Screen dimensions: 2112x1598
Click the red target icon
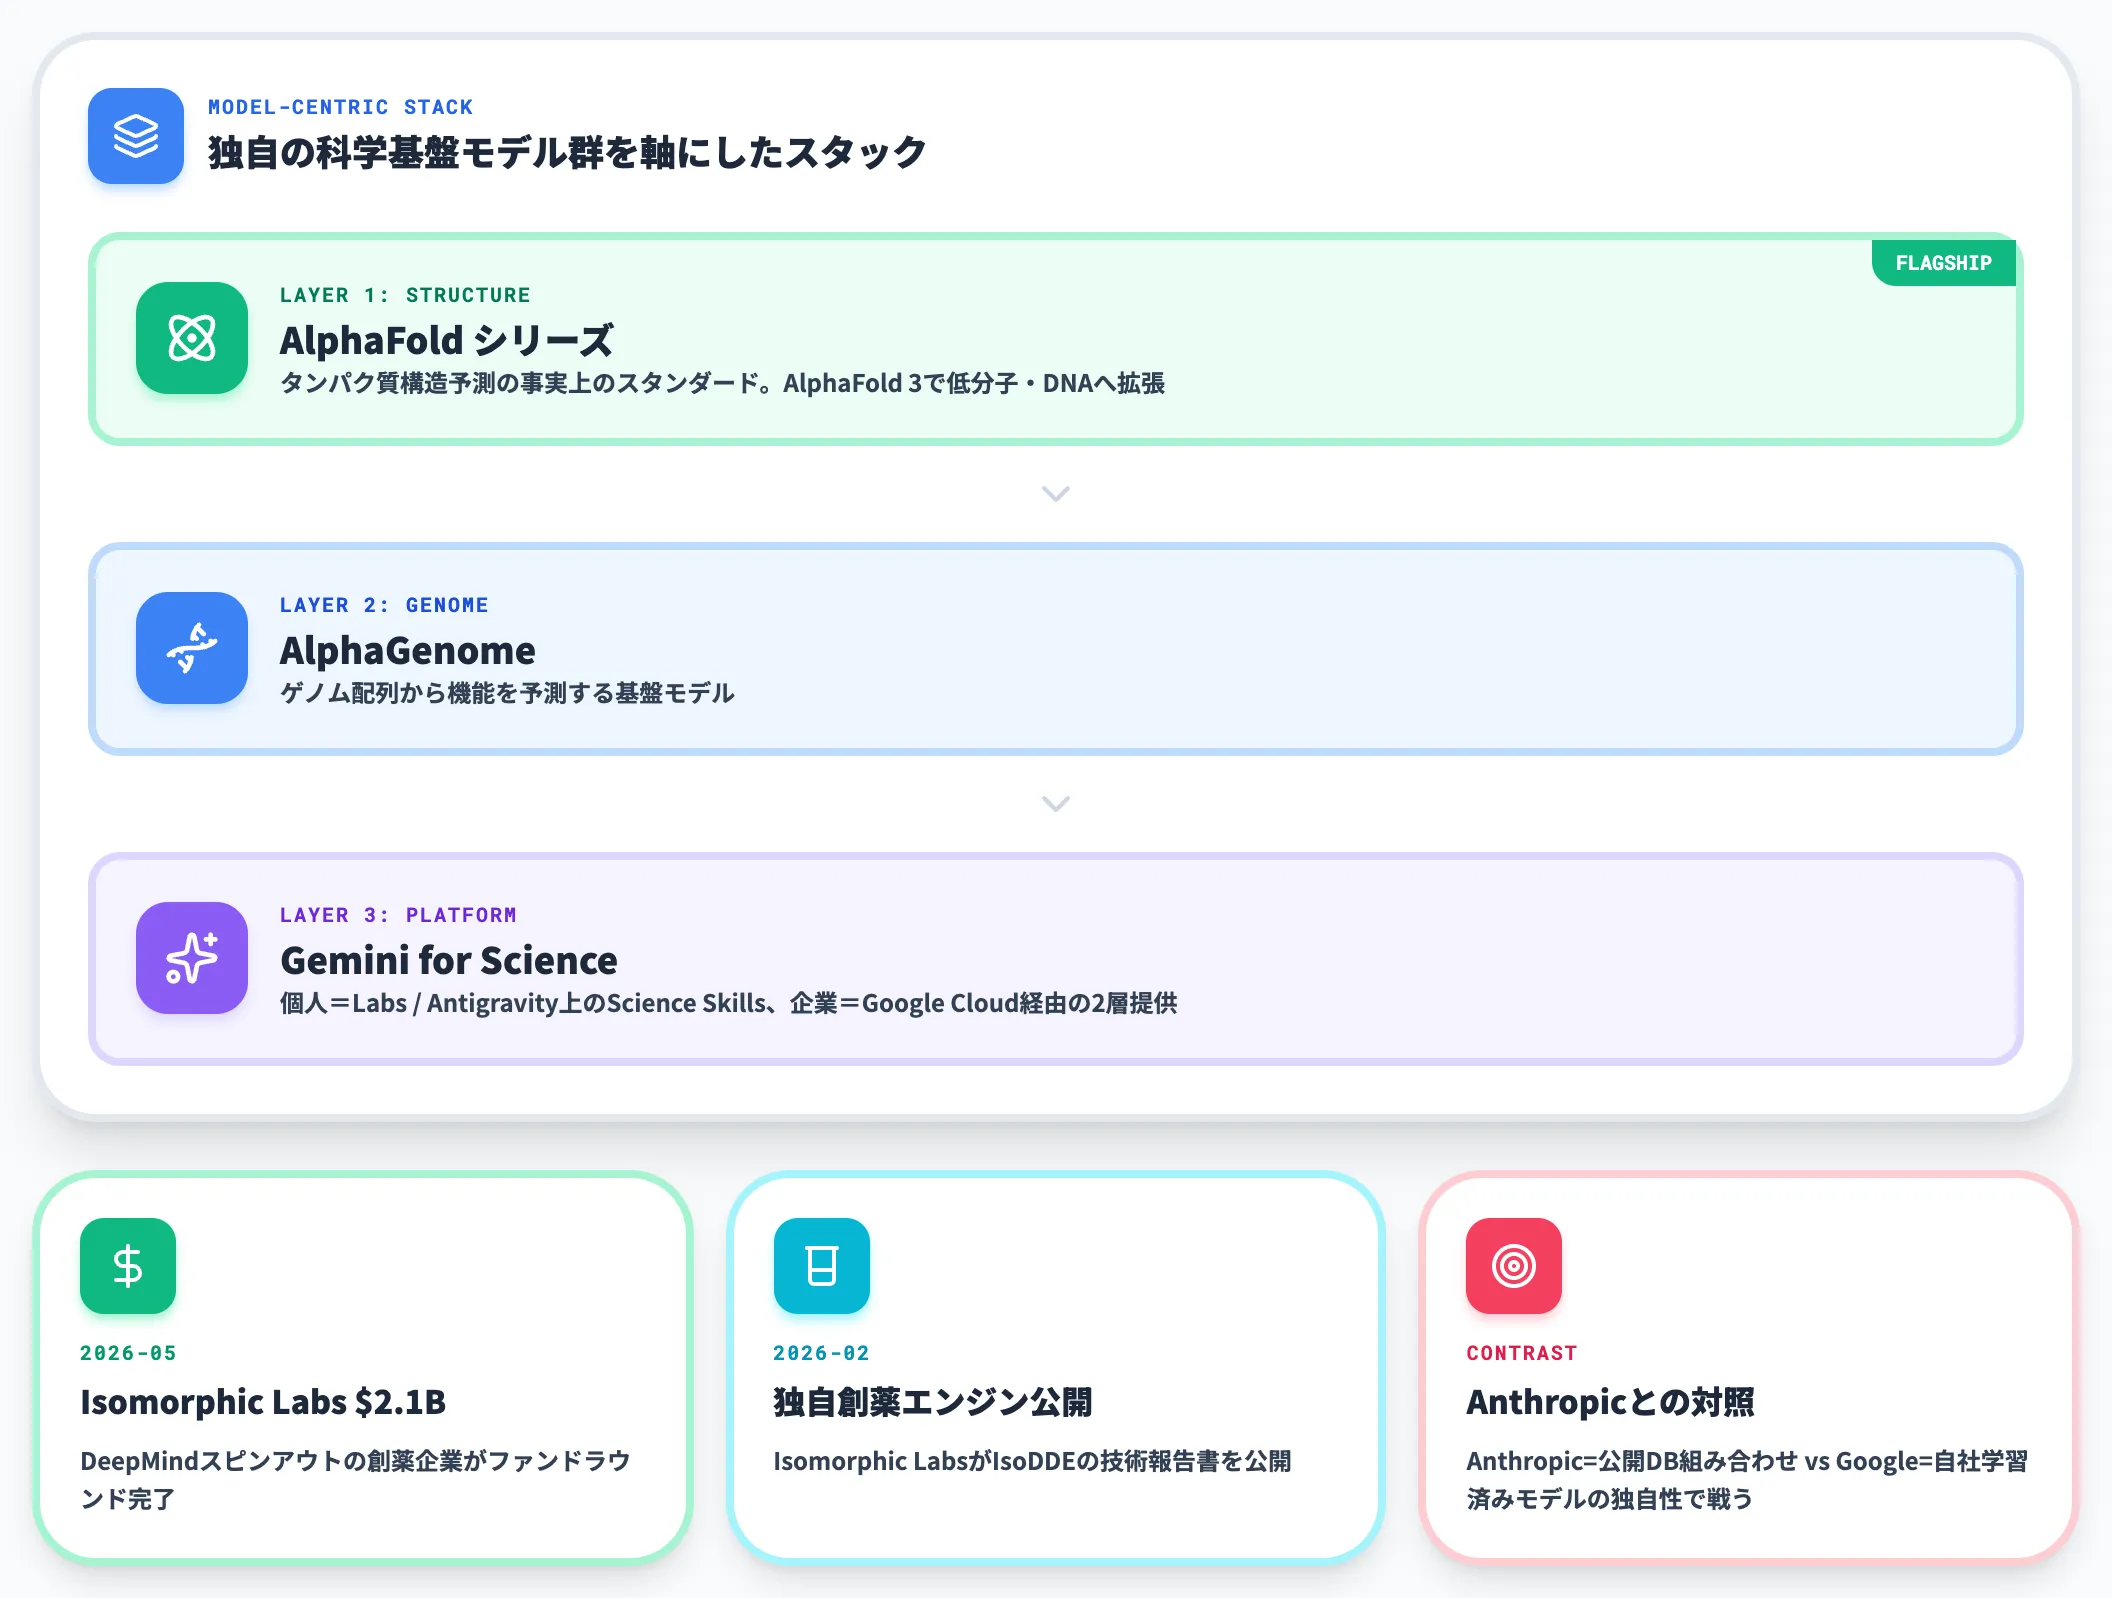point(1514,1266)
